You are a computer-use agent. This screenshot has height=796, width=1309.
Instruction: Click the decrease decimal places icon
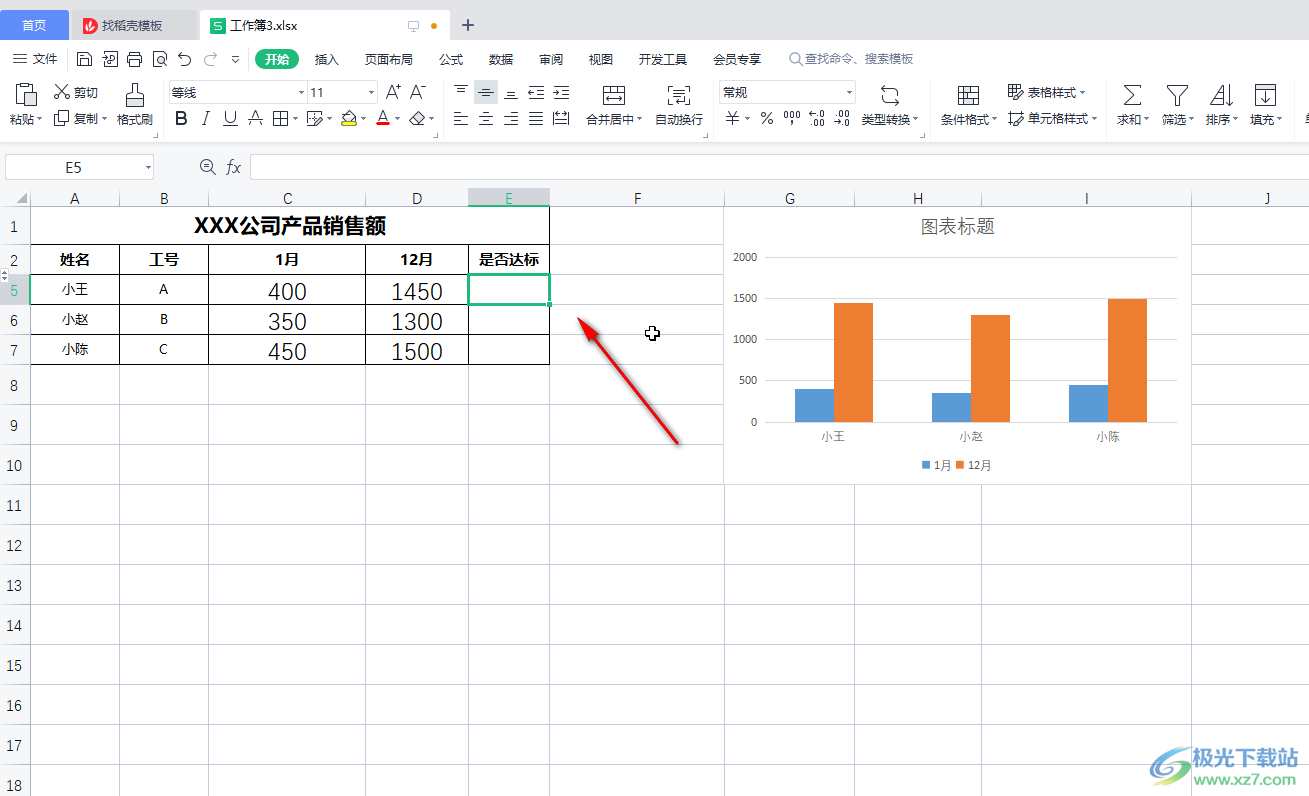tap(843, 119)
